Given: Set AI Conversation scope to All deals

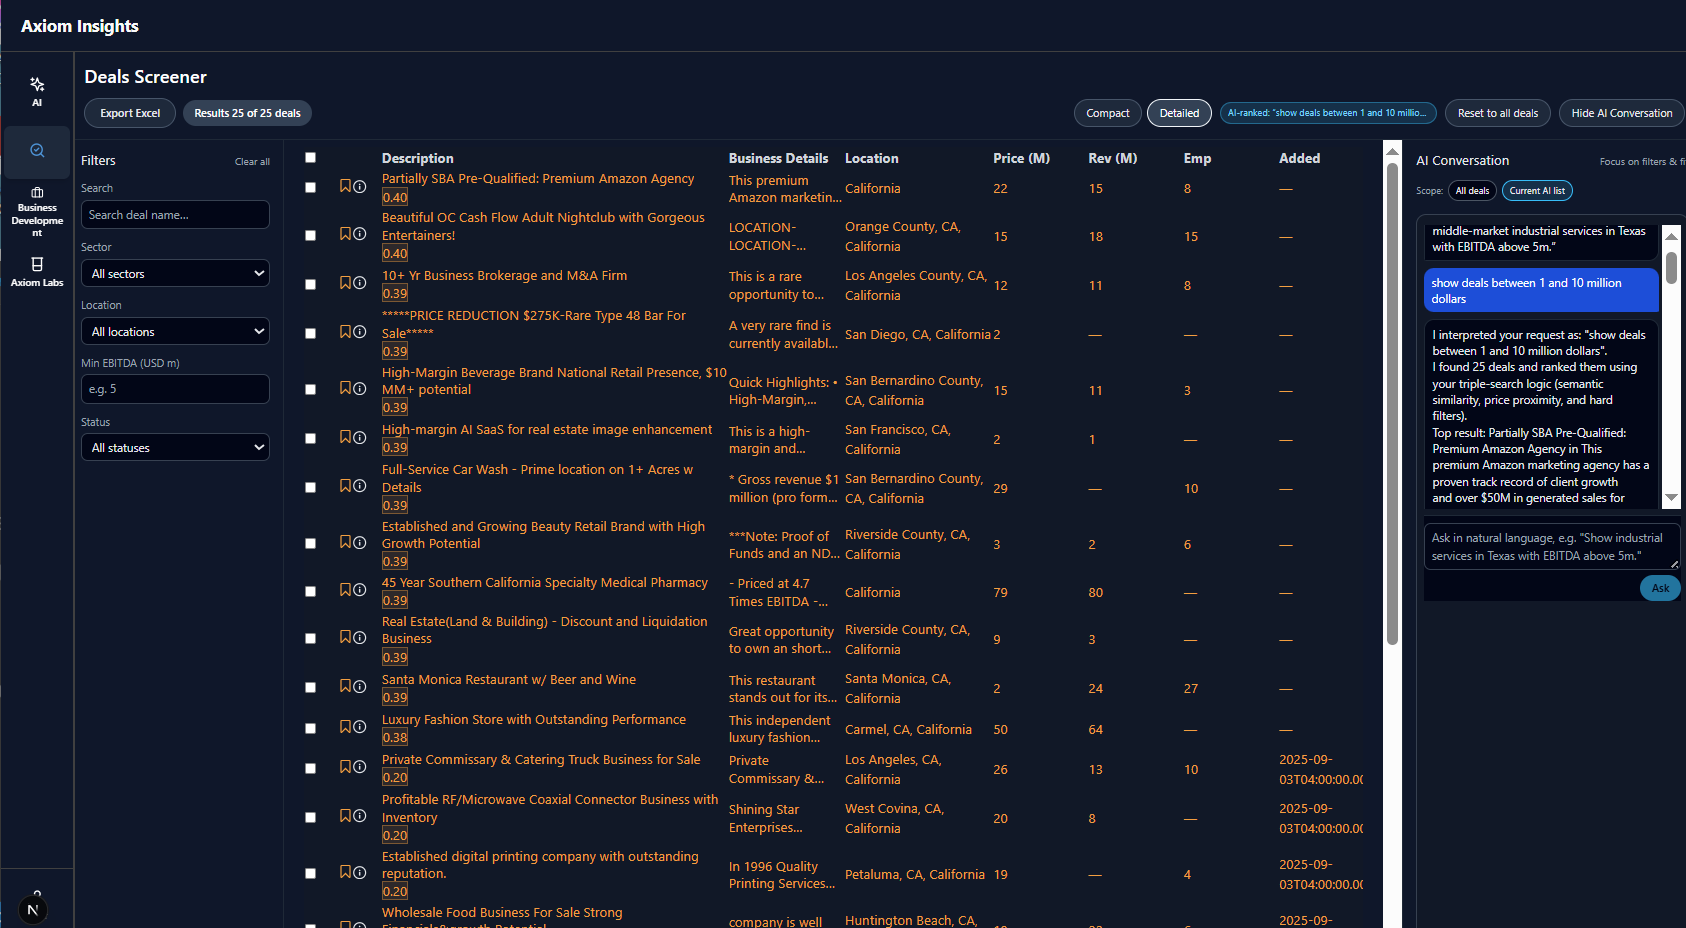Looking at the screenshot, I should click(1471, 190).
